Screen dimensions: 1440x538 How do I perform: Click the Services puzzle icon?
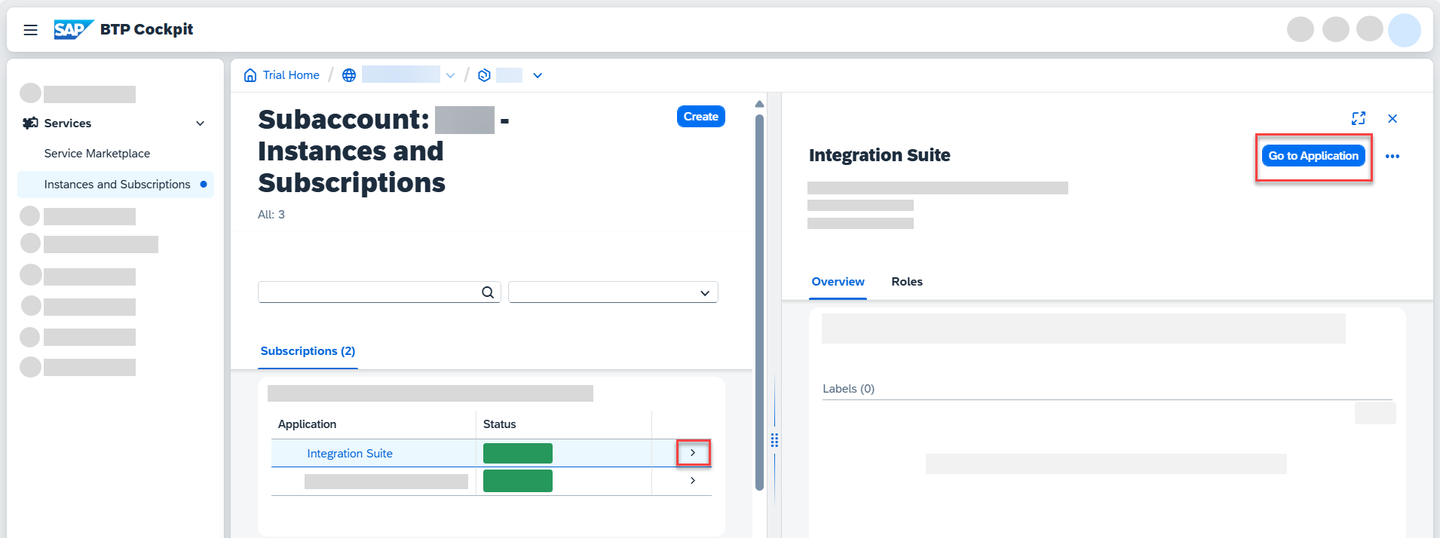tap(30, 123)
